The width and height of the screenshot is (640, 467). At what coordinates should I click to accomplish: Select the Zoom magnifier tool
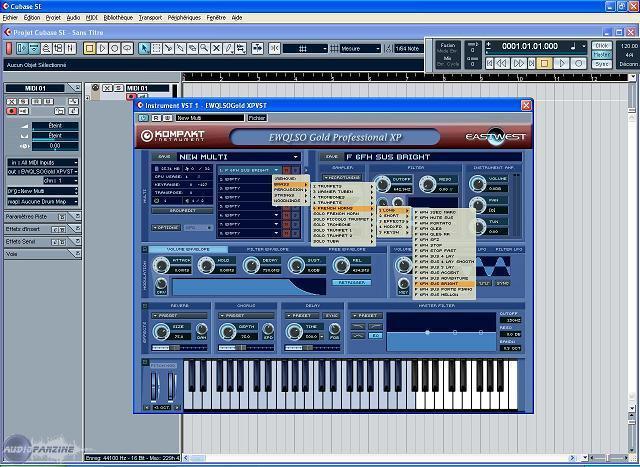coord(204,49)
